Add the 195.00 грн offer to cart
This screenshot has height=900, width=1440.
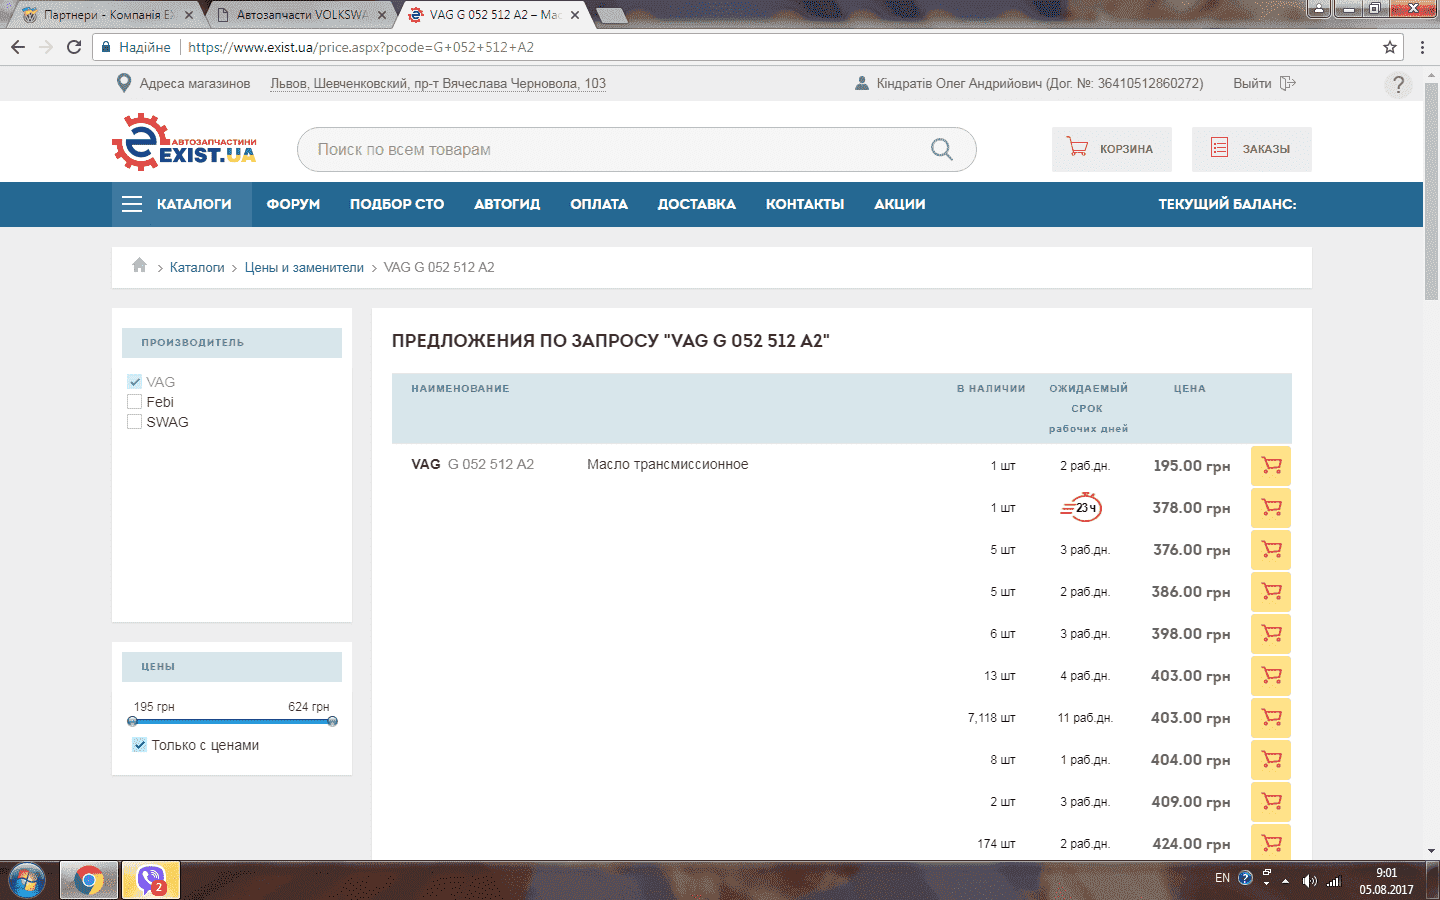click(x=1271, y=466)
